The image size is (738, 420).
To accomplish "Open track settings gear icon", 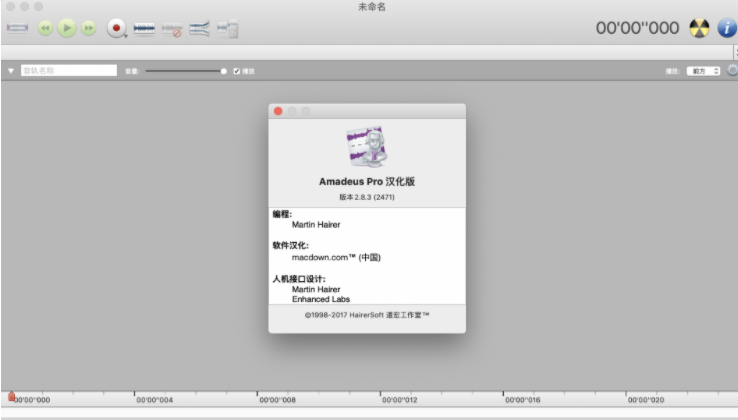I will [732, 71].
